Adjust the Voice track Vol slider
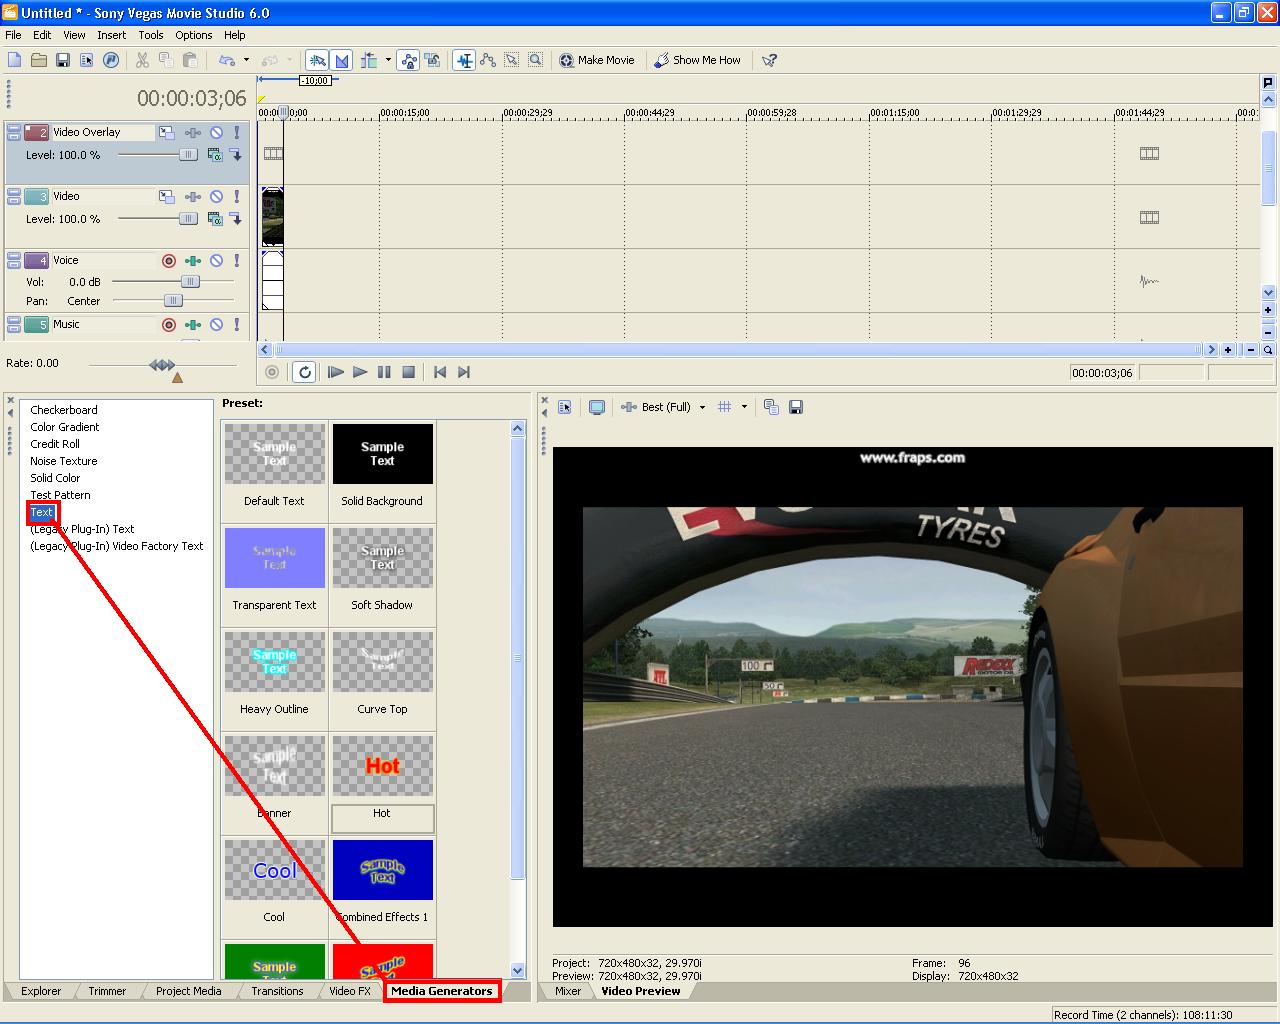The width and height of the screenshot is (1280, 1024). pyautogui.click(x=190, y=282)
